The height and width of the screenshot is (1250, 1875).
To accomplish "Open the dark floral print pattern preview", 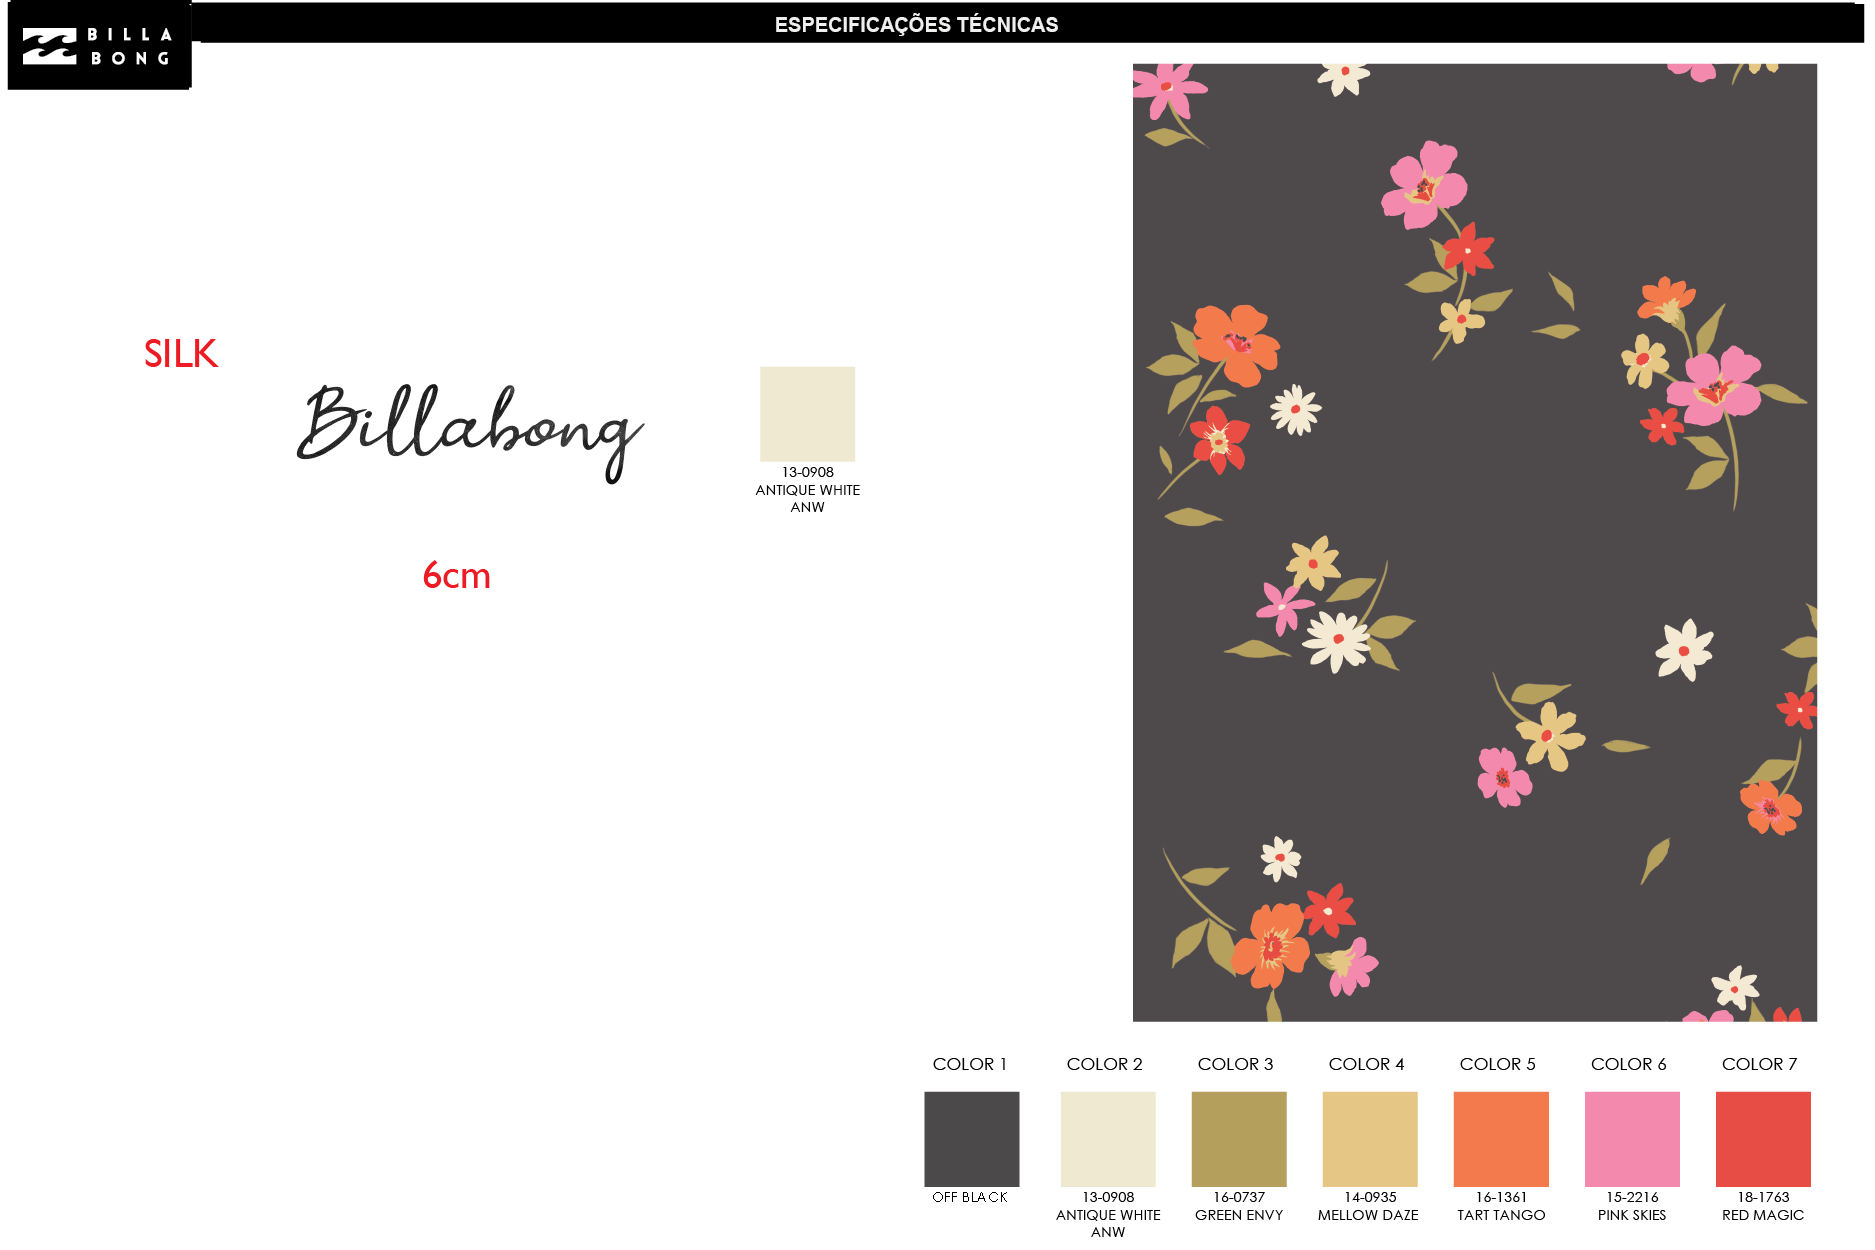I will [1474, 542].
